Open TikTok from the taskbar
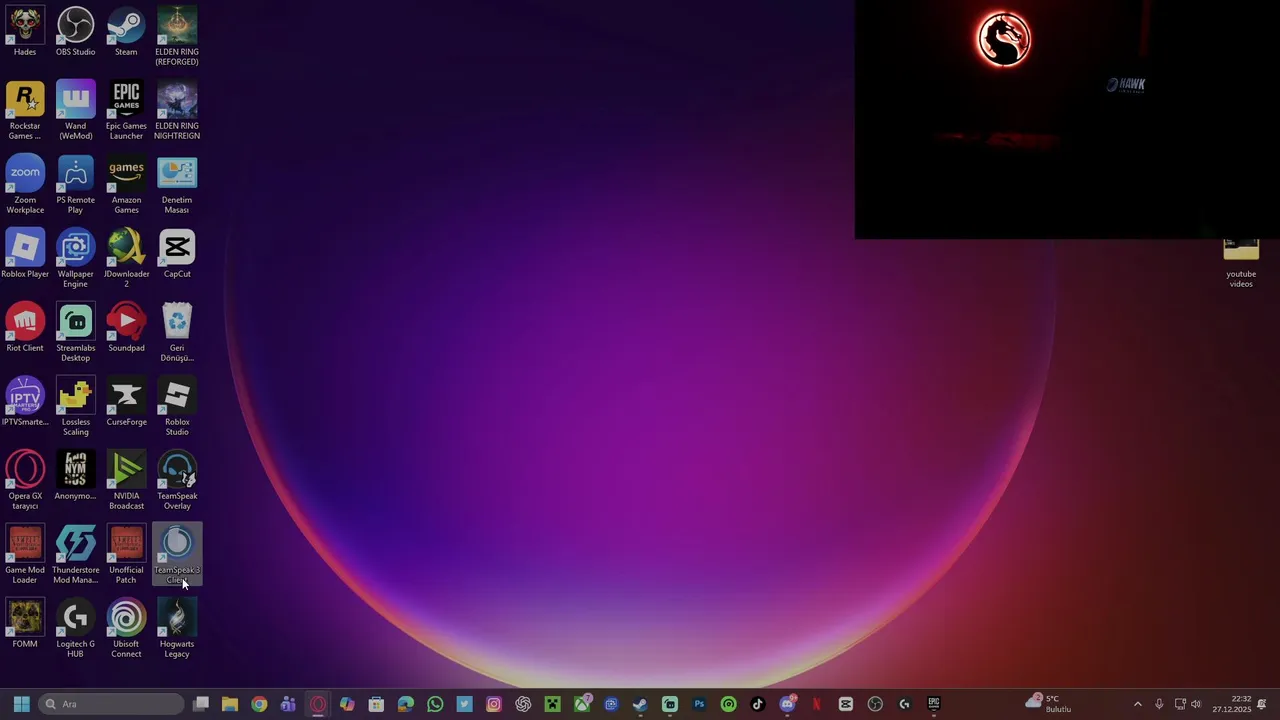Viewport: 1280px width, 720px height. point(758,704)
